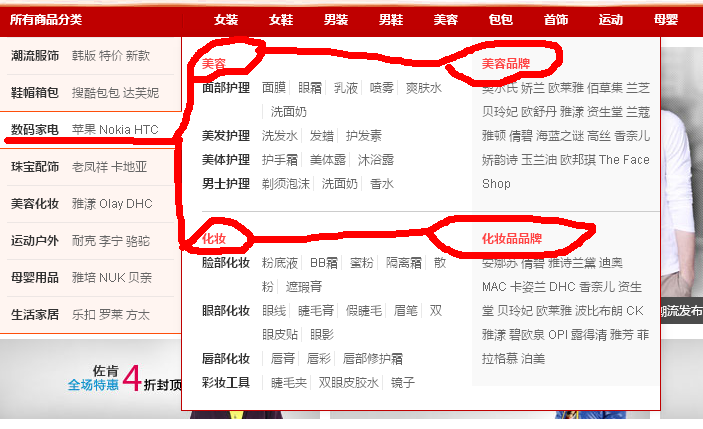Screen dimensions: 703x429
Task: Open the 男鞋 navigation tab
Action: (391, 20)
